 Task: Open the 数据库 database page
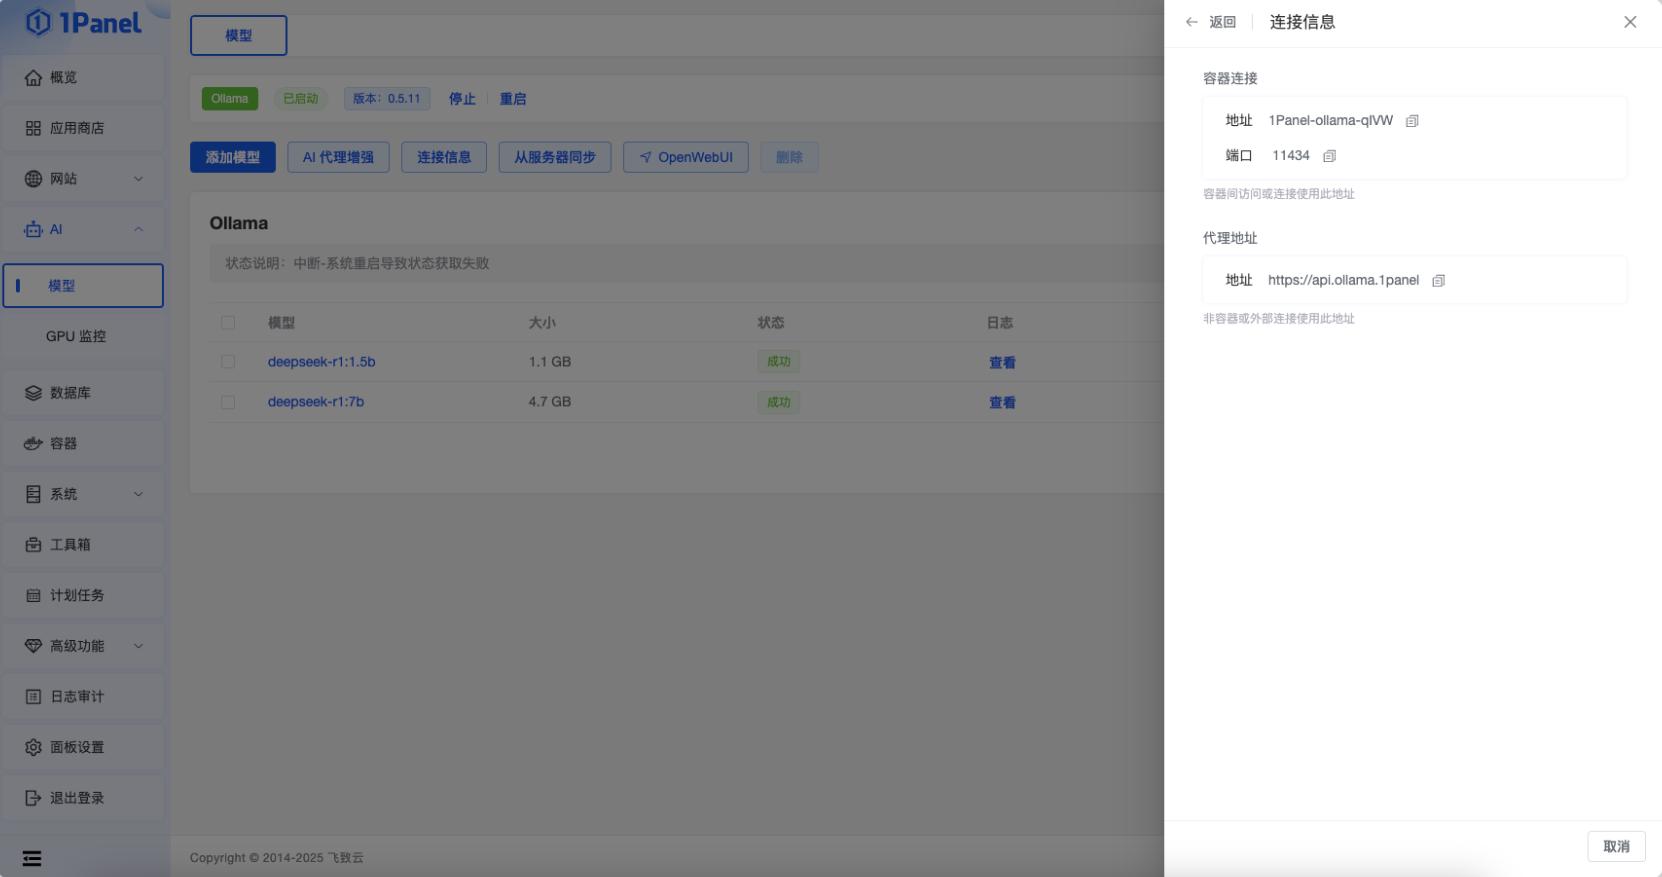coord(83,393)
